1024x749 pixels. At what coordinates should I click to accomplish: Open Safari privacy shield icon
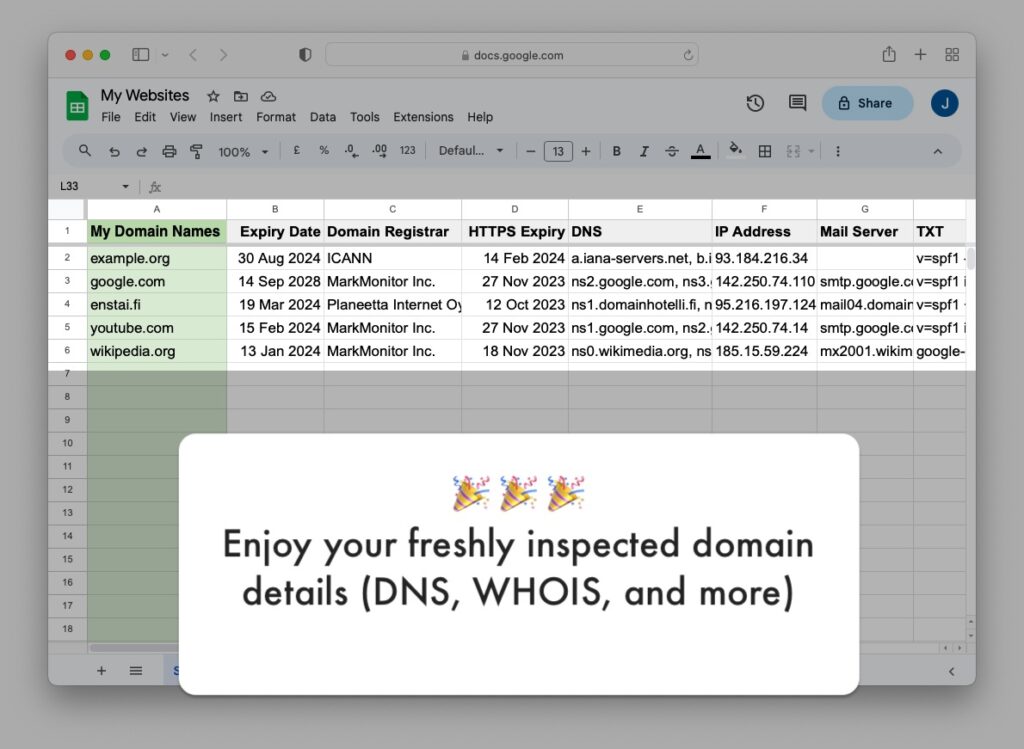point(305,55)
